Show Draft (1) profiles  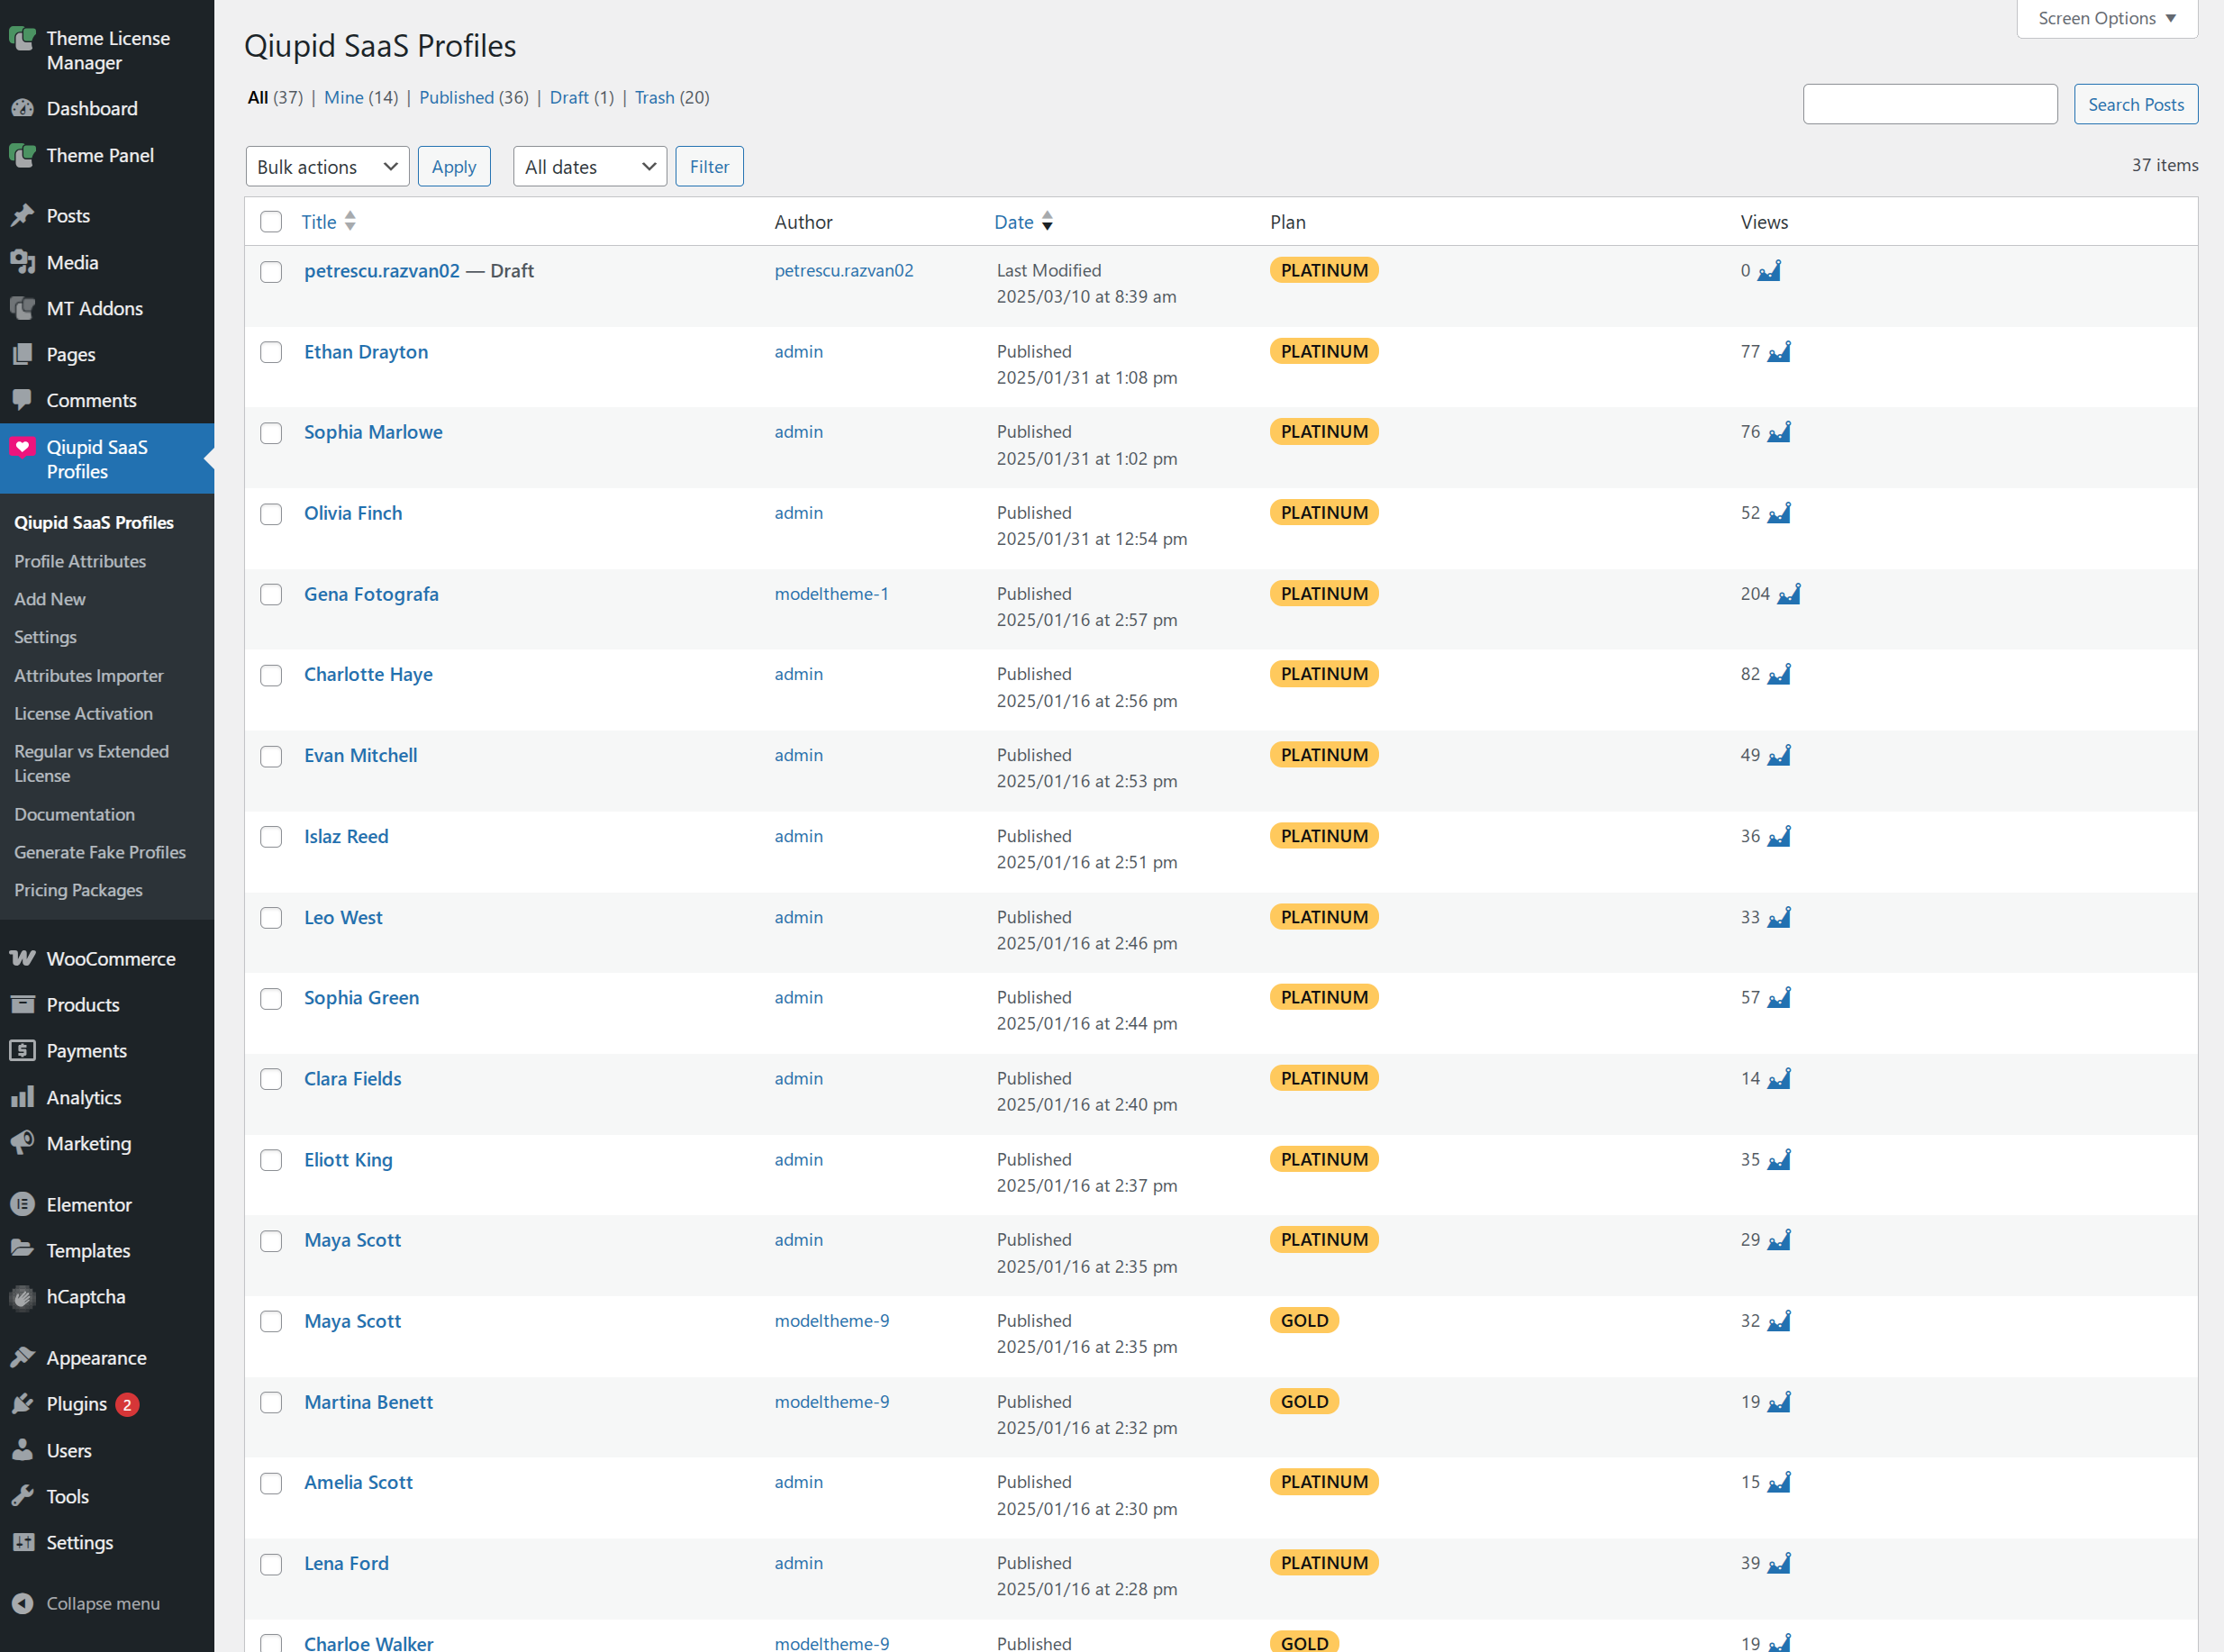coord(582,97)
